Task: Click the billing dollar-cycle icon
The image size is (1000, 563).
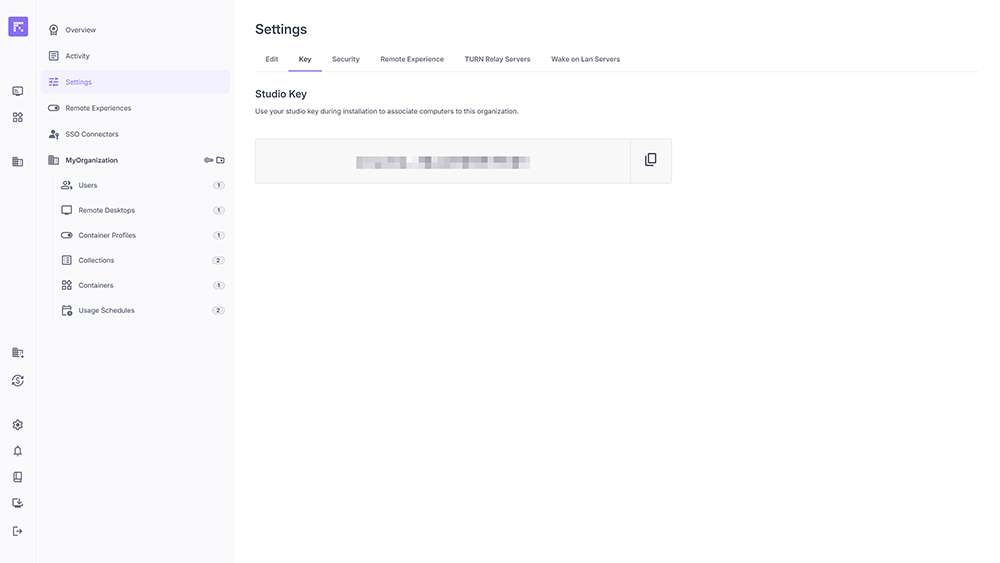Action: tap(18, 380)
